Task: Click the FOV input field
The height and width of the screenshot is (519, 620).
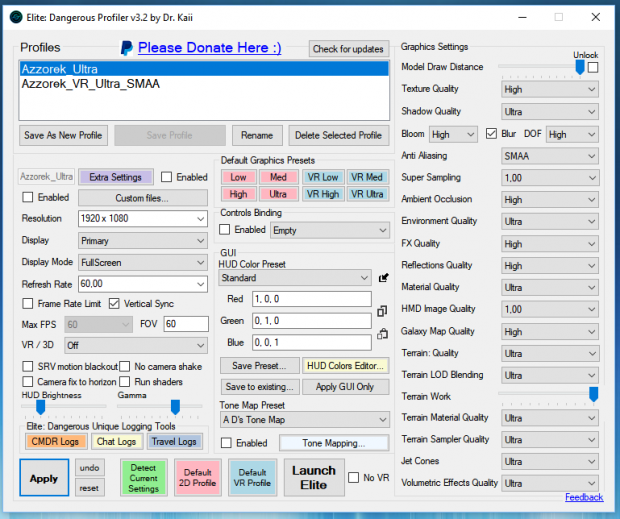Action: coord(185,324)
